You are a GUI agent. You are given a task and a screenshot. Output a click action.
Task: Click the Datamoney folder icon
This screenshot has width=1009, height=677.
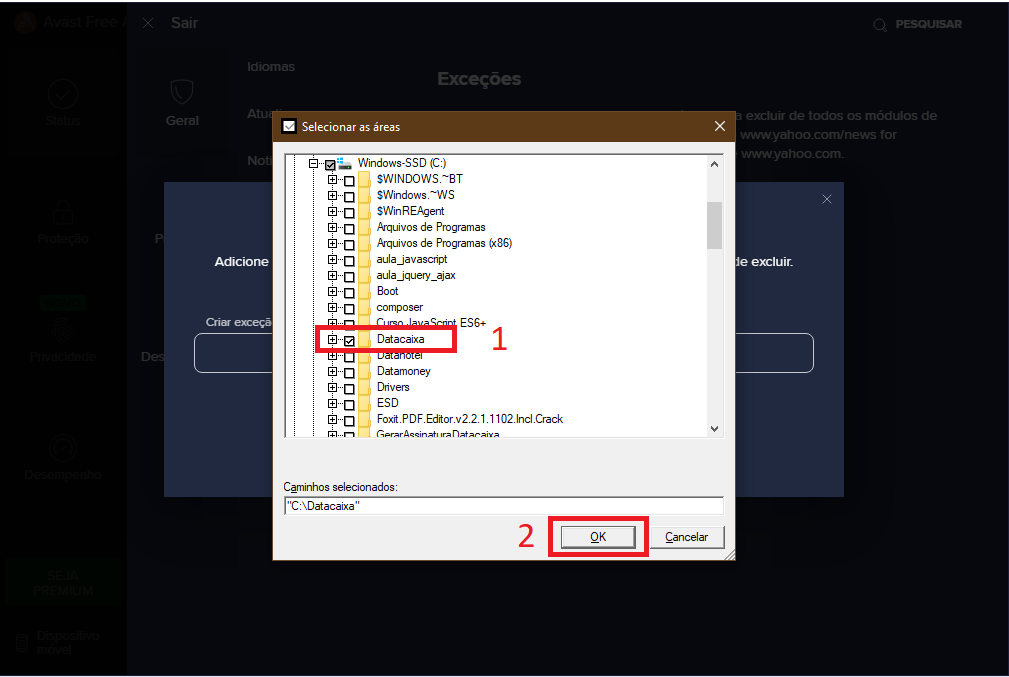point(364,371)
